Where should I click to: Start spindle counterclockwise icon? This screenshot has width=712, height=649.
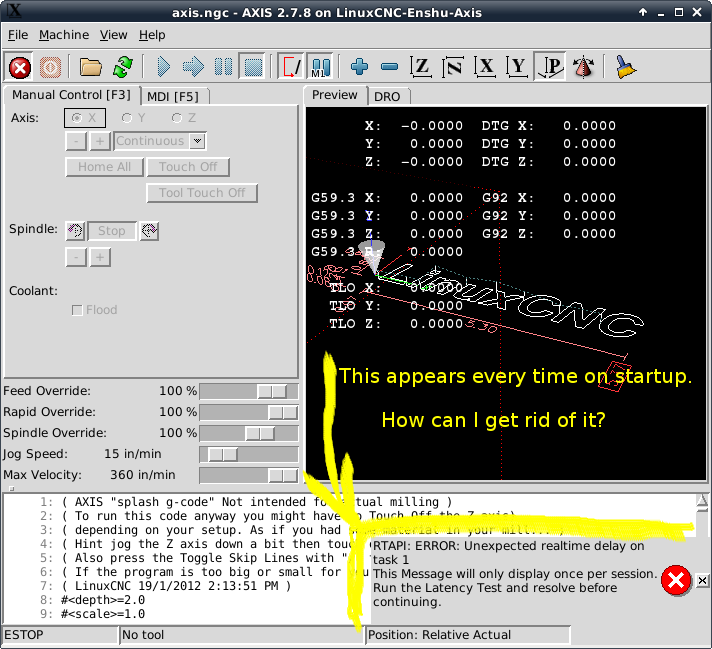pyautogui.click(x=75, y=231)
